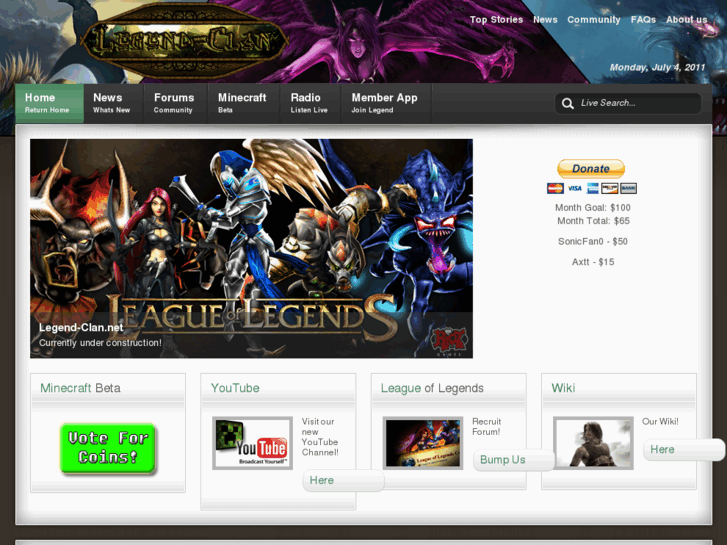
Task: Click the Month Goal: $100 text
Action: coord(593,208)
